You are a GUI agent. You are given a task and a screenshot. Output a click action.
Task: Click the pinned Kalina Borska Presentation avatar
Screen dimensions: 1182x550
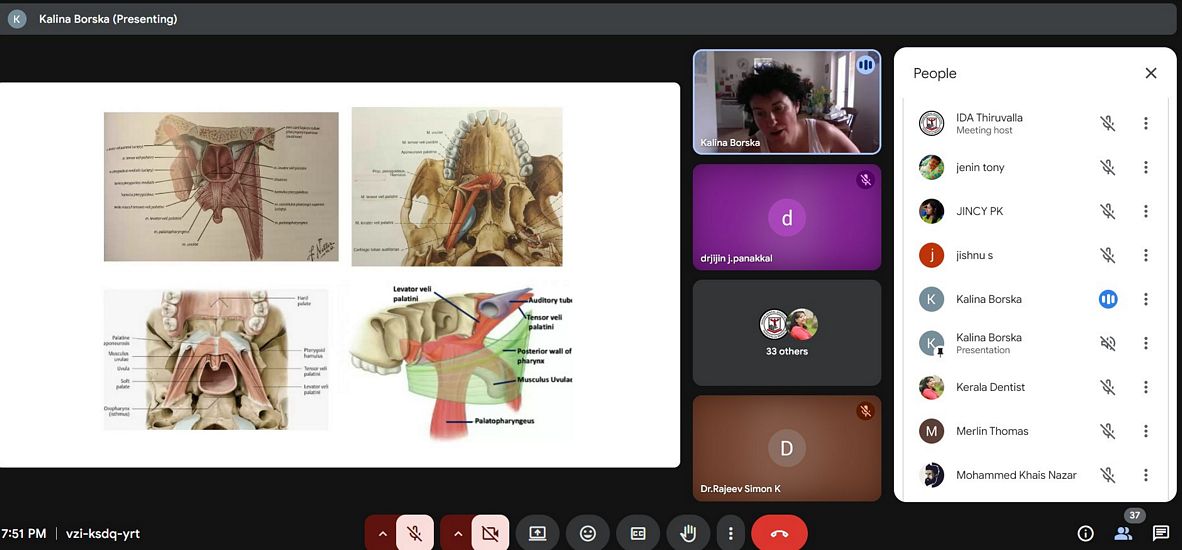point(932,344)
